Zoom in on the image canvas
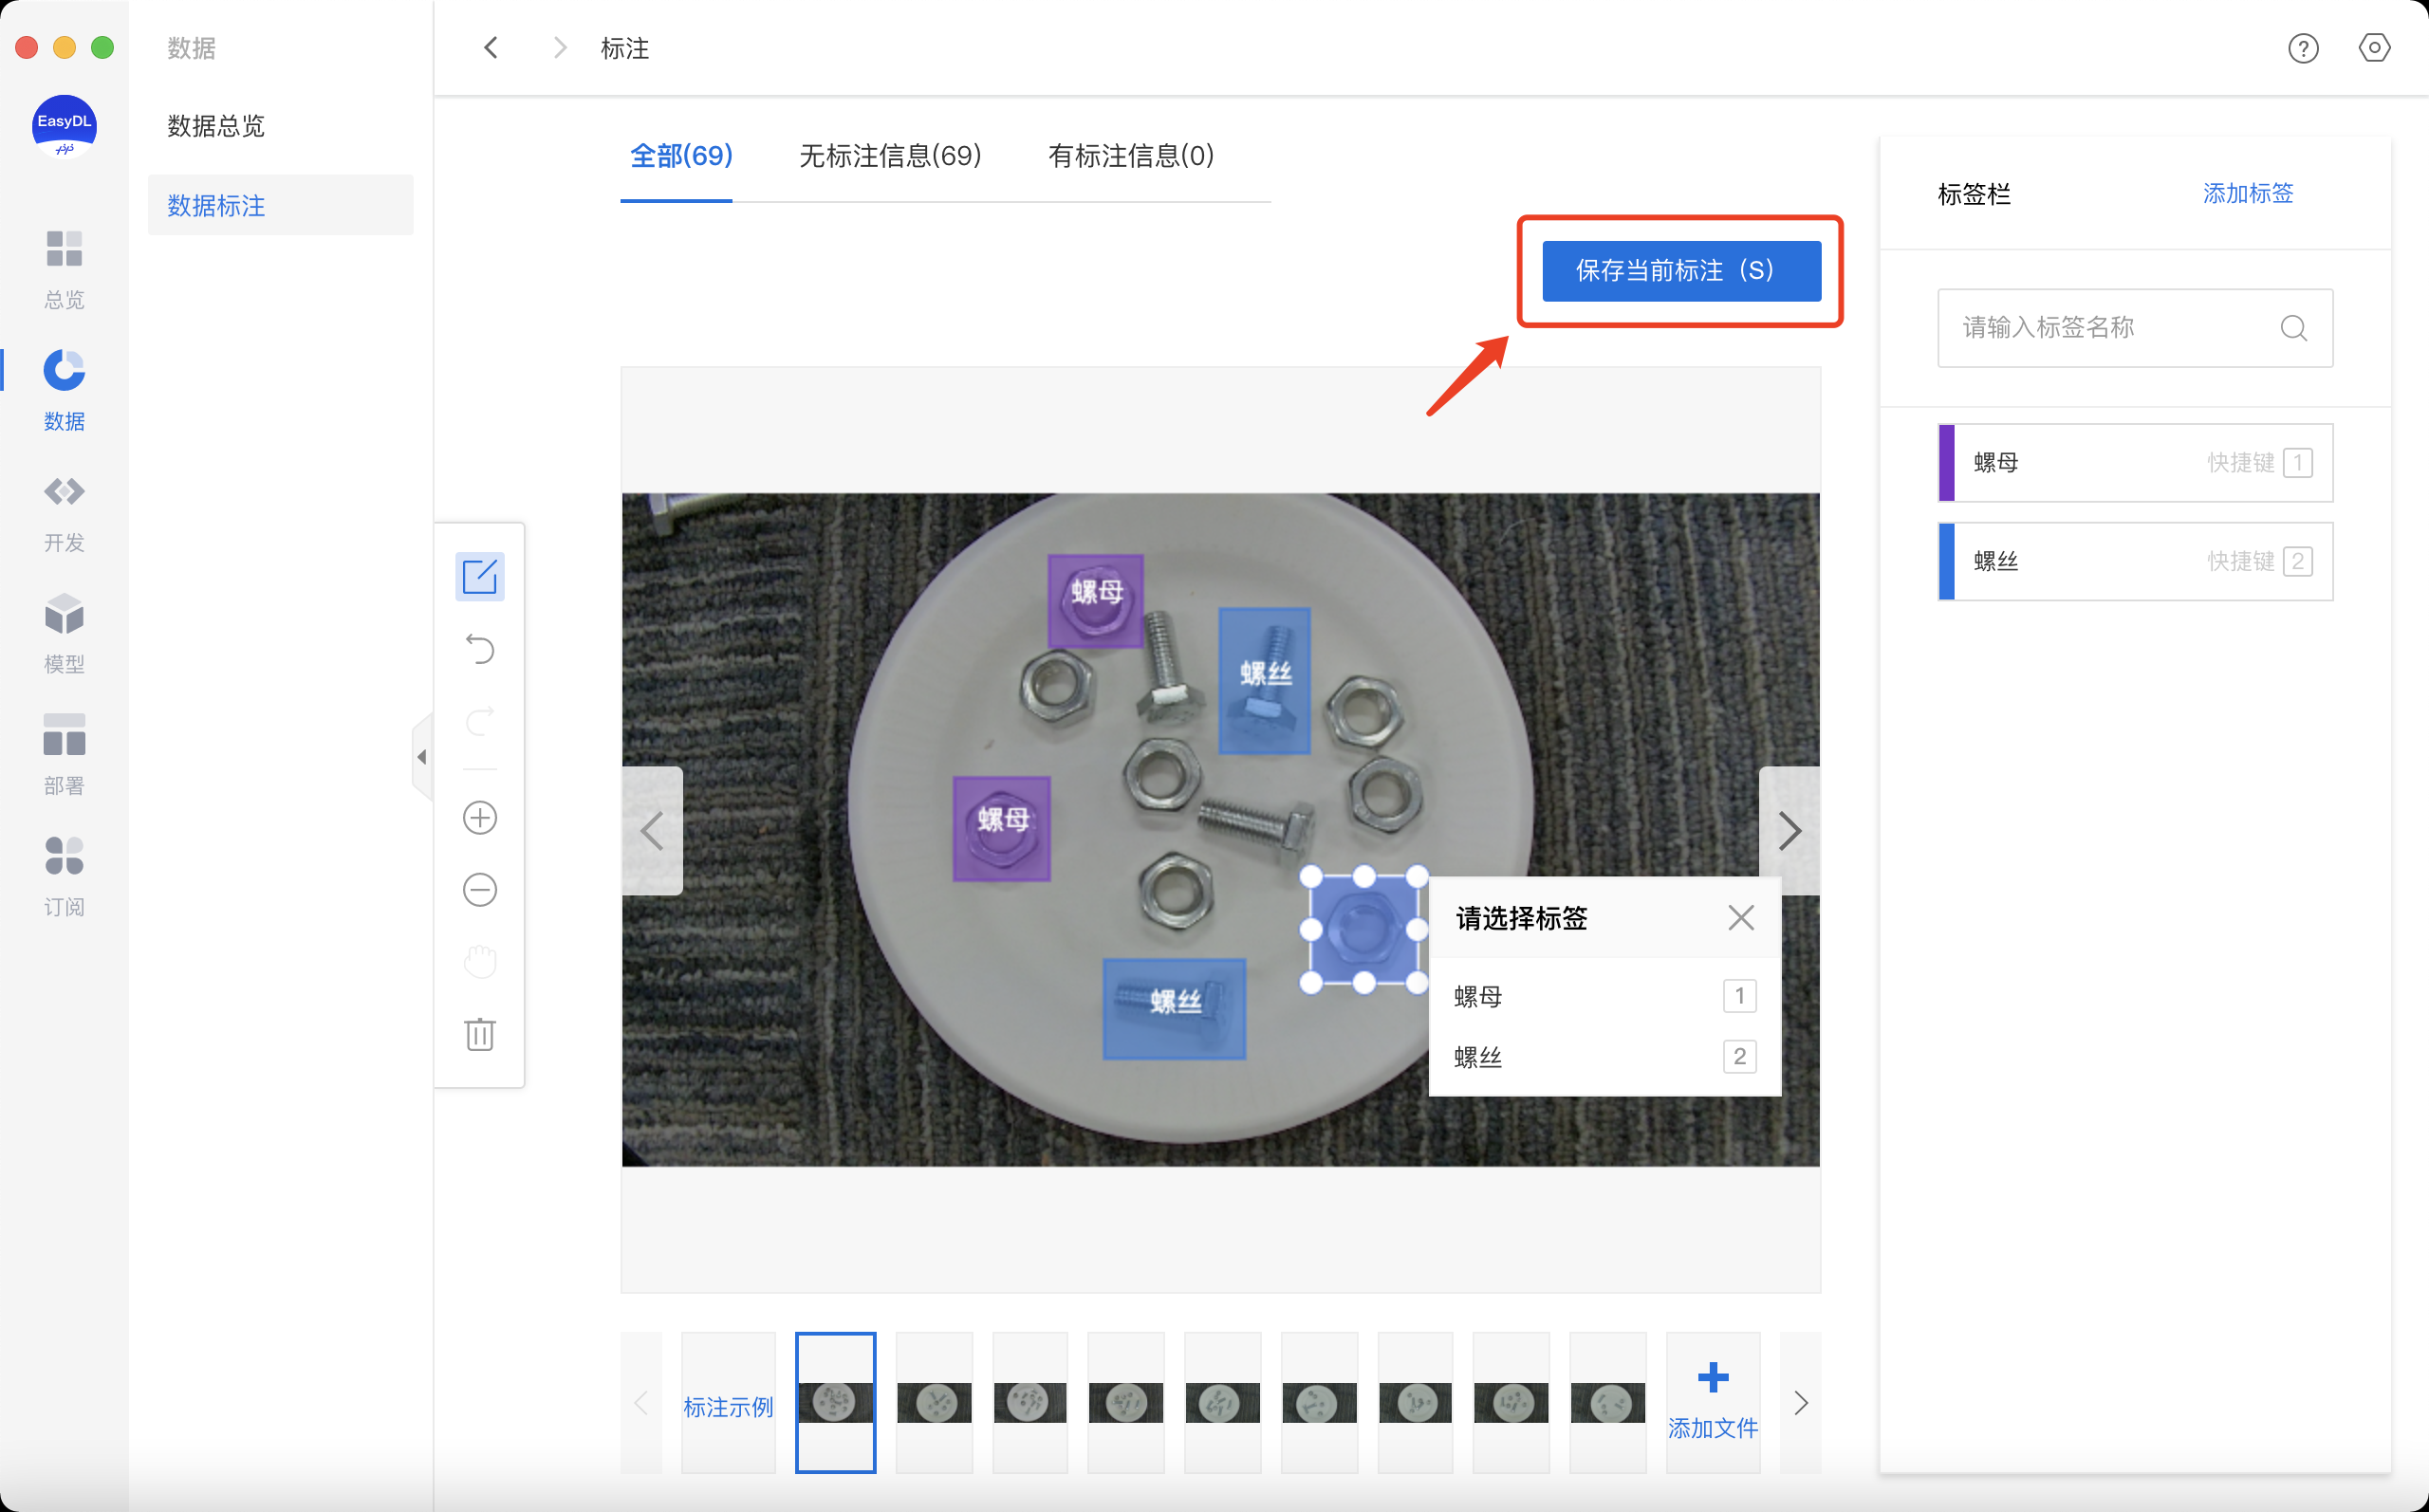The width and height of the screenshot is (2429, 1512). coord(480,818)
